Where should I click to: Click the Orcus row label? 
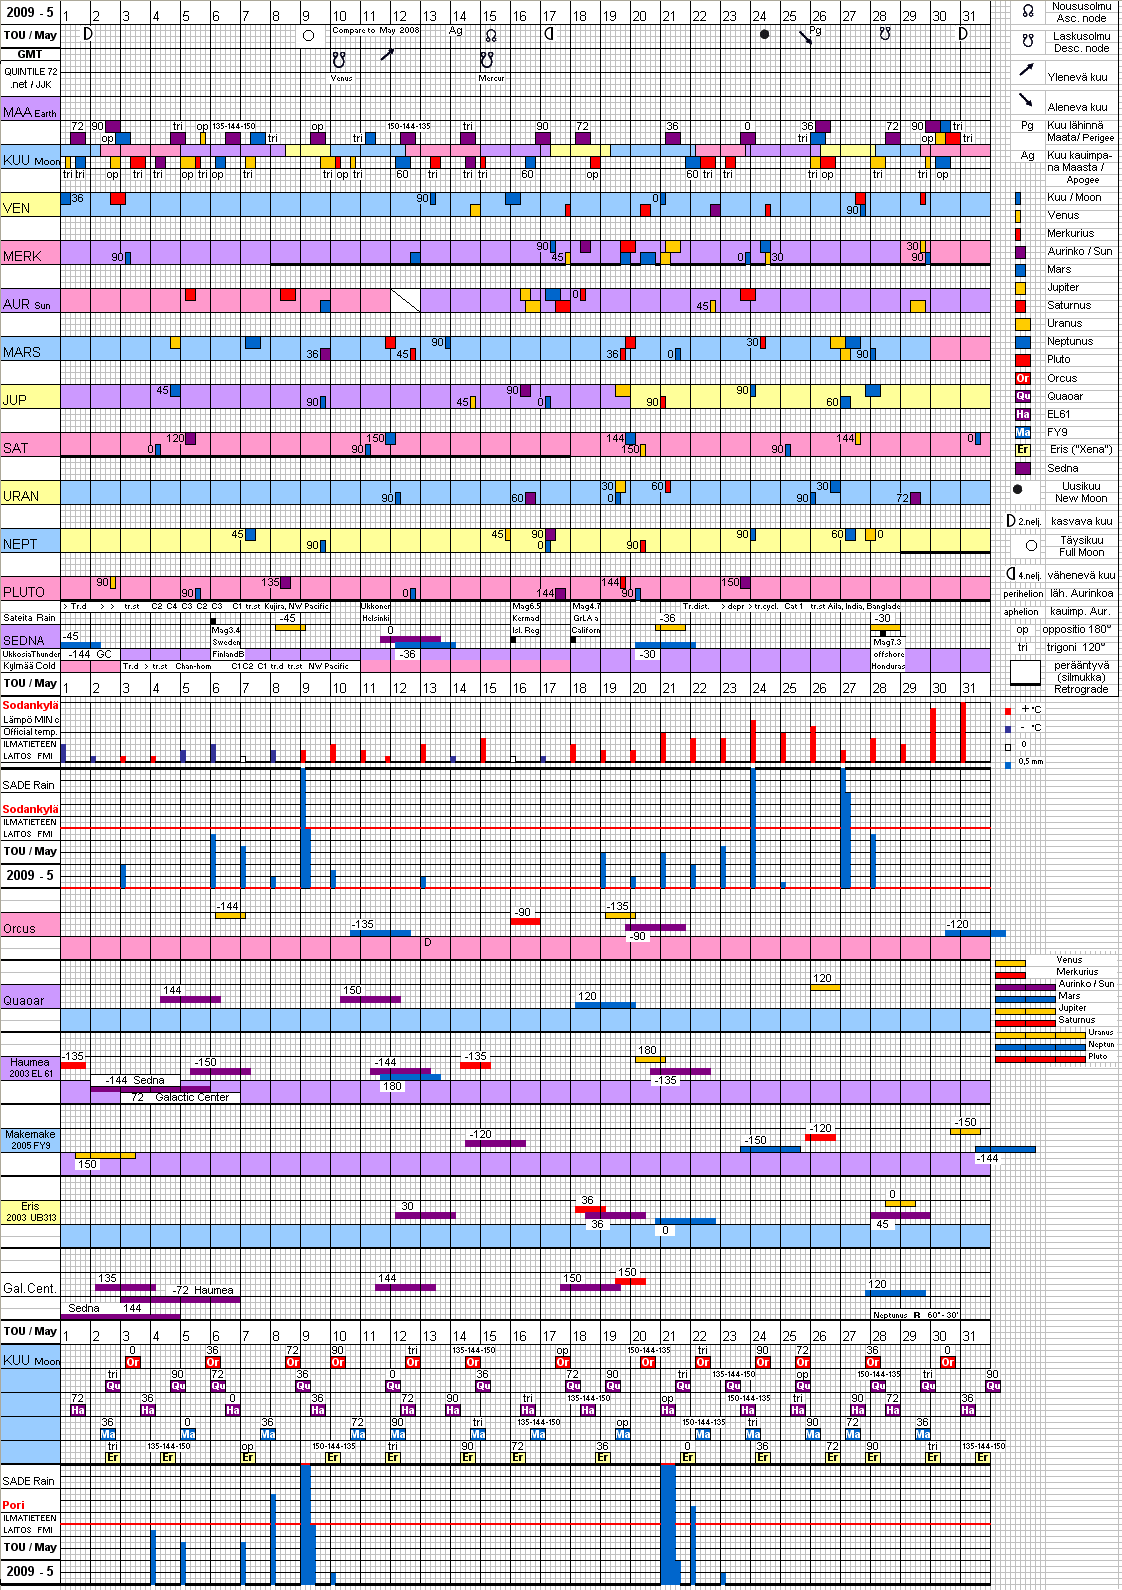[19, 928]
